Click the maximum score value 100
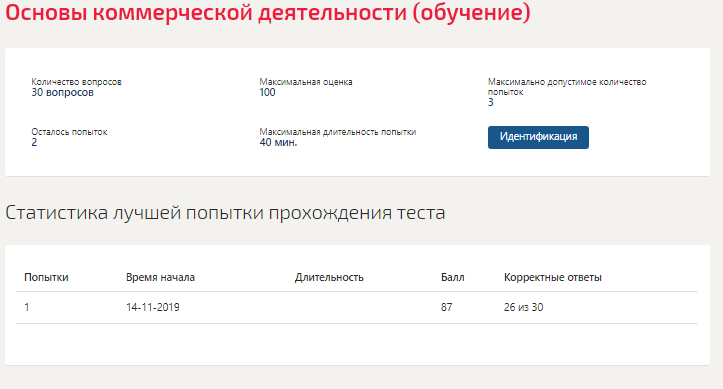 click(267, 93)
